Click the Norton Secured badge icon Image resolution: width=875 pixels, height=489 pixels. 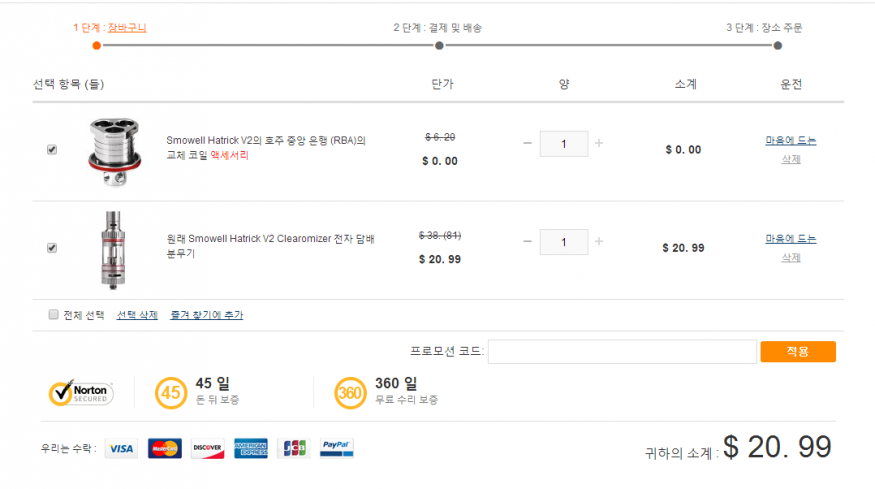[81, 392]
